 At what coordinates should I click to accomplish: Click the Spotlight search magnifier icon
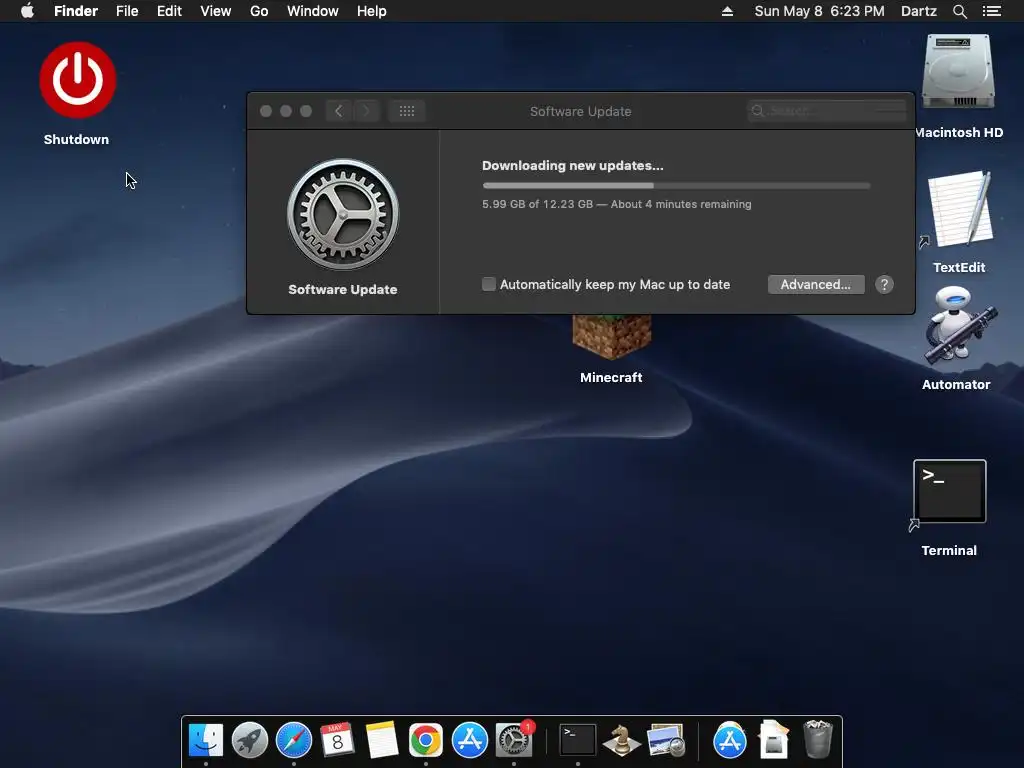pyautogui.click(x=959, y=11)
